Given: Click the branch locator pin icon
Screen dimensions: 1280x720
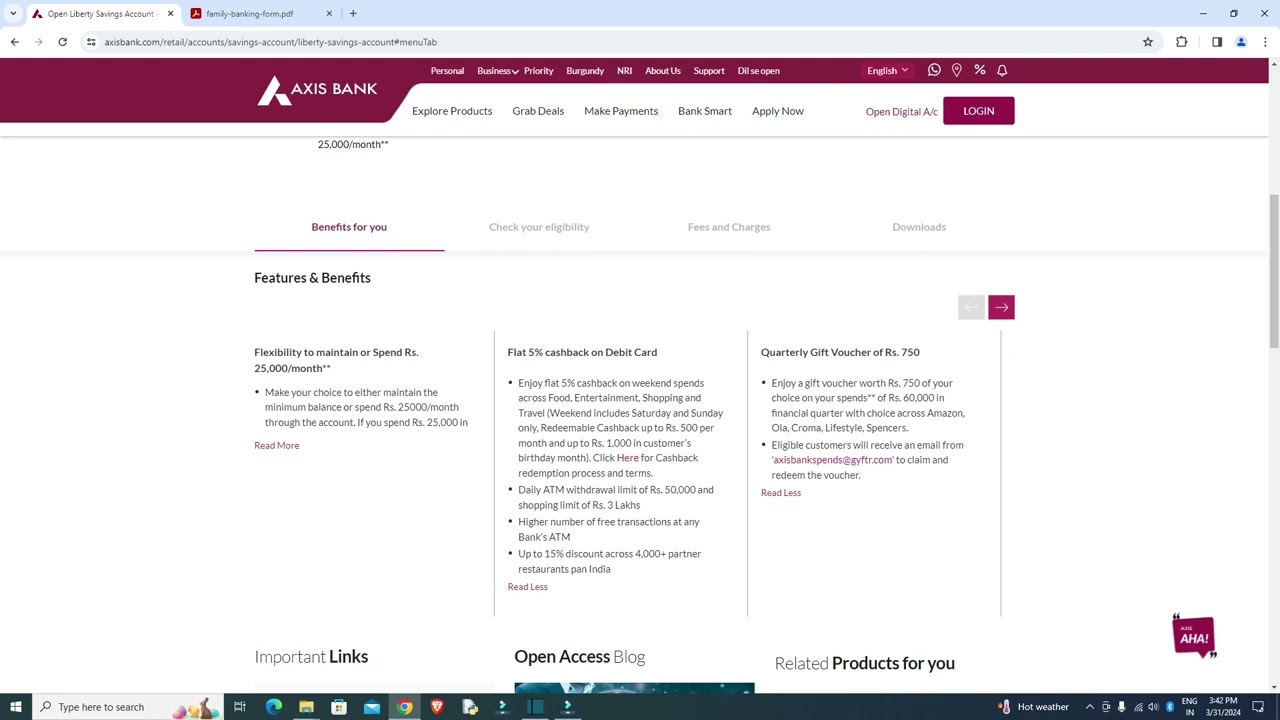Looking at the screenshot, I should tap(957, 70).
